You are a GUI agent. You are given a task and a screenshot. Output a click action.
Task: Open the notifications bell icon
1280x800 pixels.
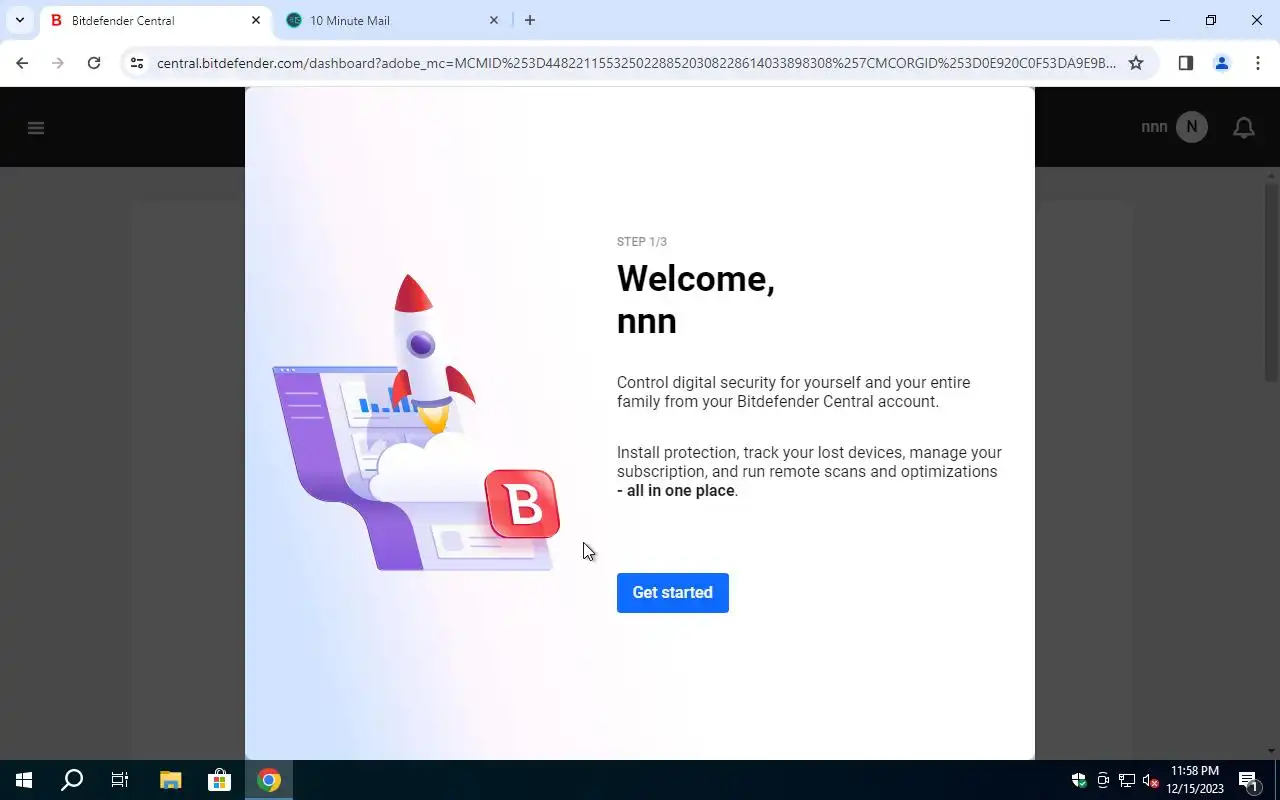[x=1244, y=127]
